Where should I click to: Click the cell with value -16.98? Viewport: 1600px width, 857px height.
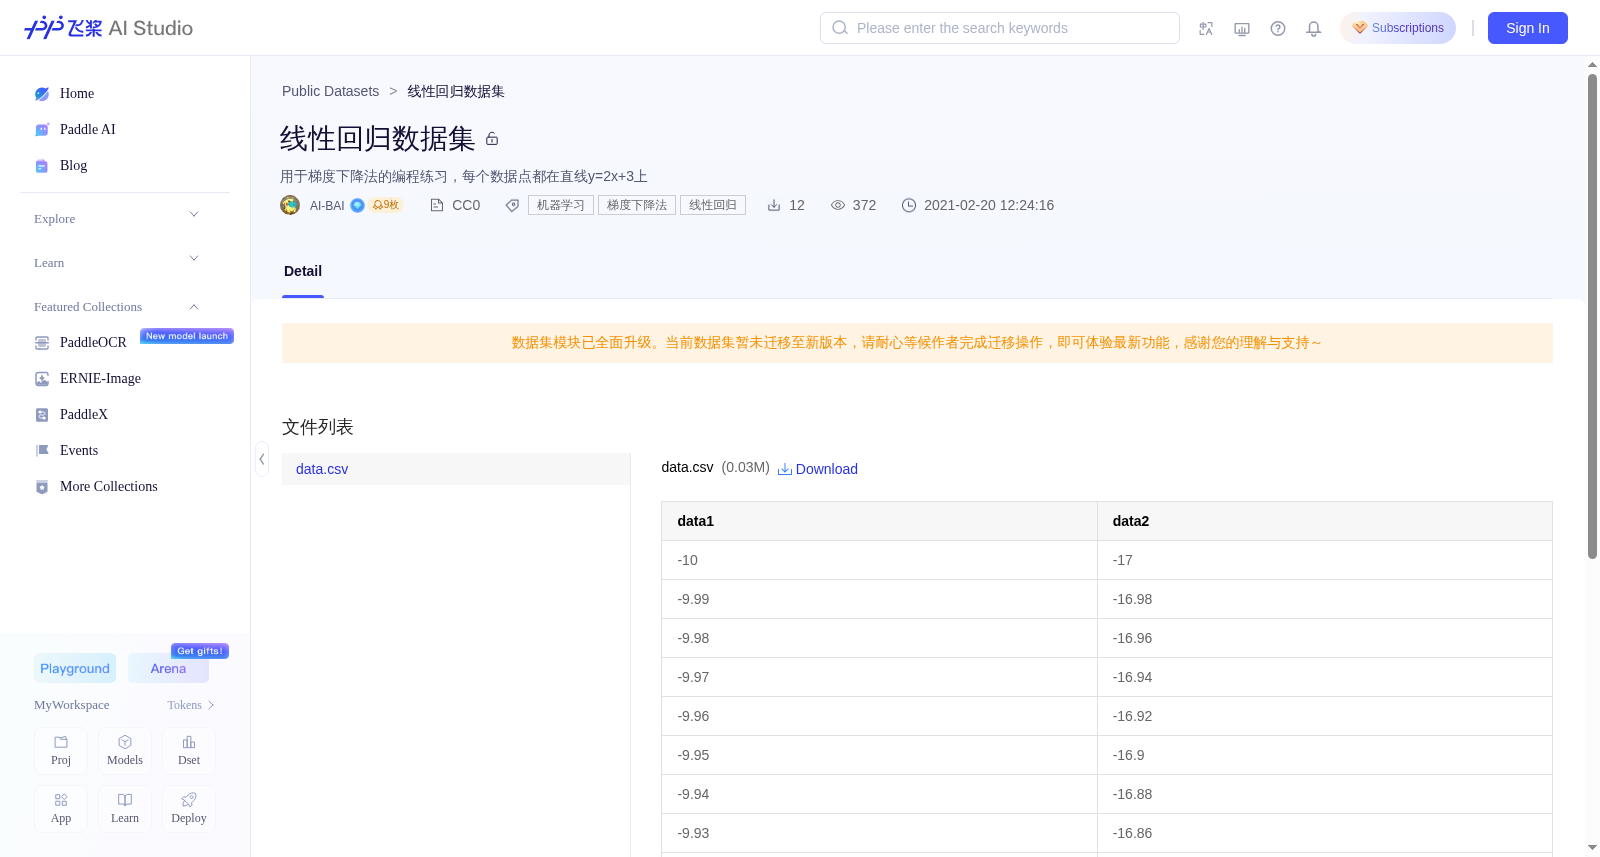coord(1325,599)
